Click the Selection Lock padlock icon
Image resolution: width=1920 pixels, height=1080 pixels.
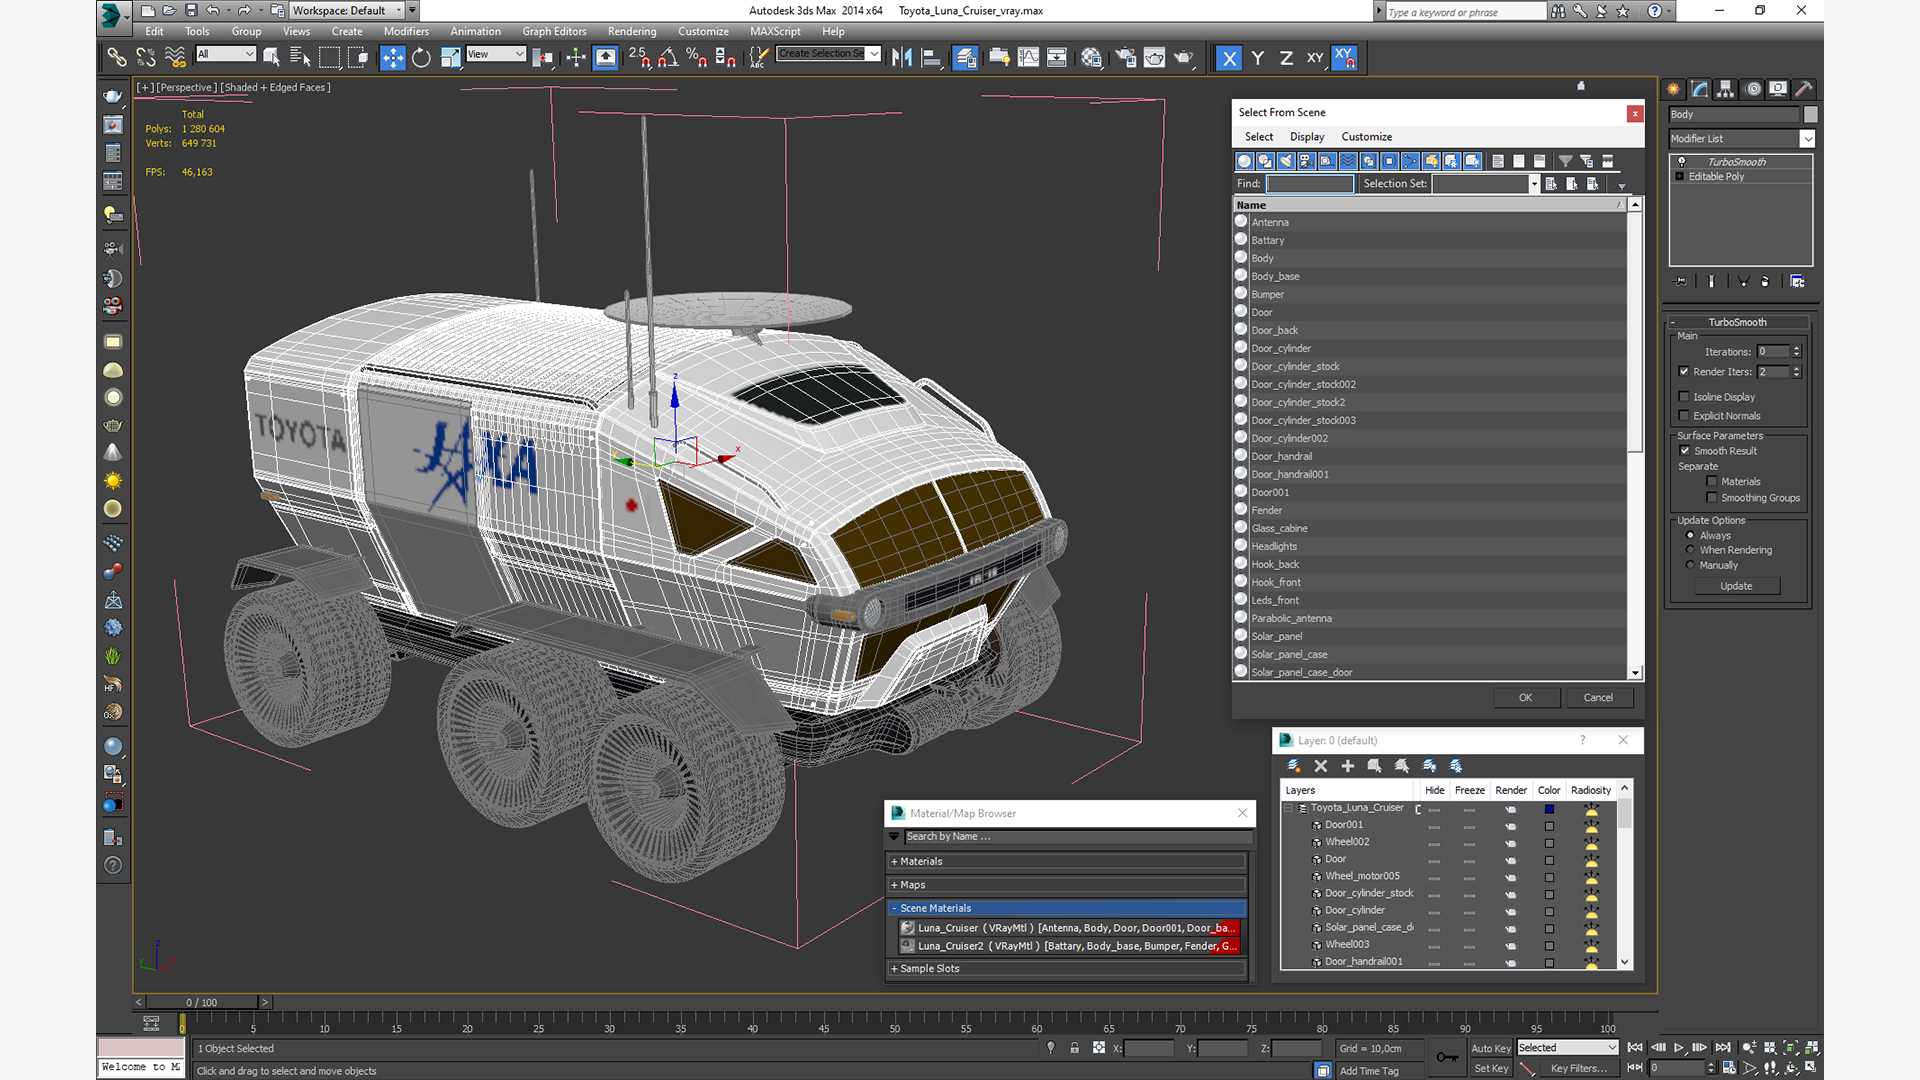(x=1075, y=1048)
